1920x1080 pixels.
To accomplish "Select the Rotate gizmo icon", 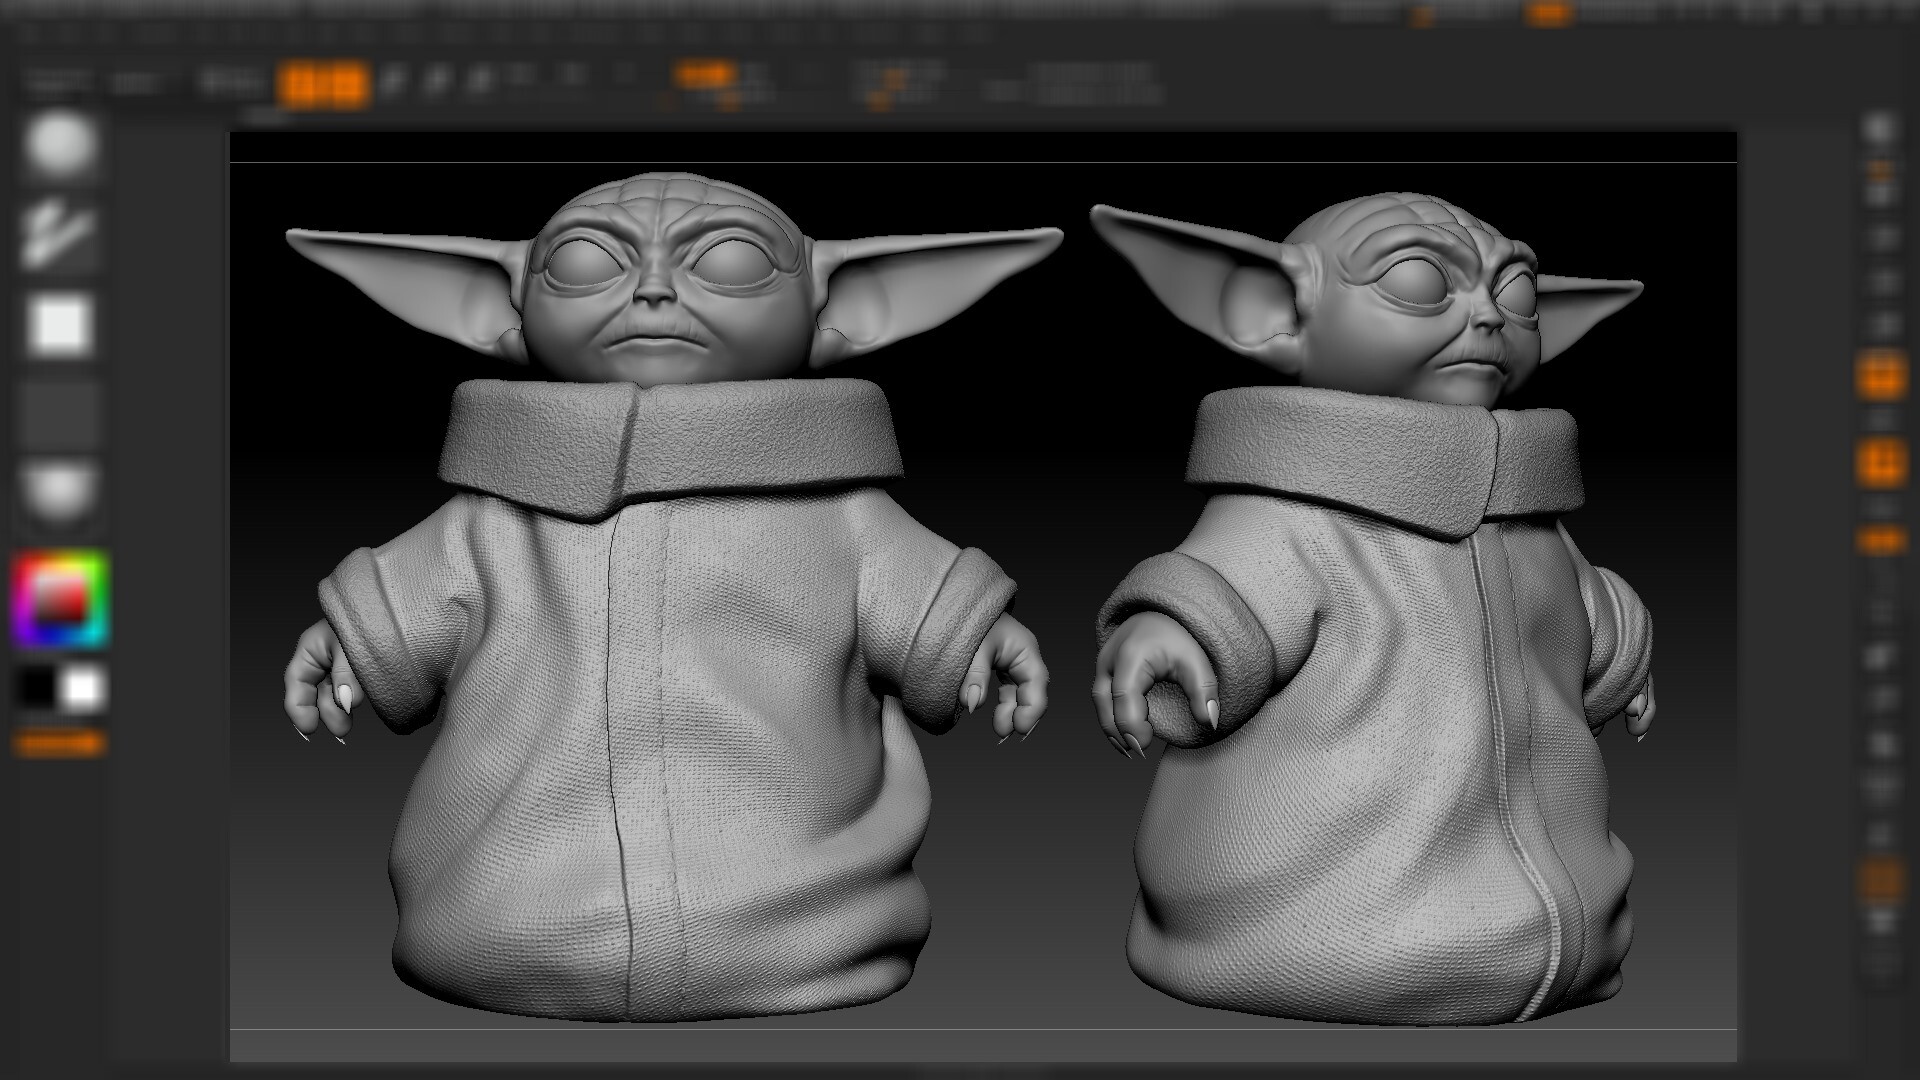I will click(481, 82).
